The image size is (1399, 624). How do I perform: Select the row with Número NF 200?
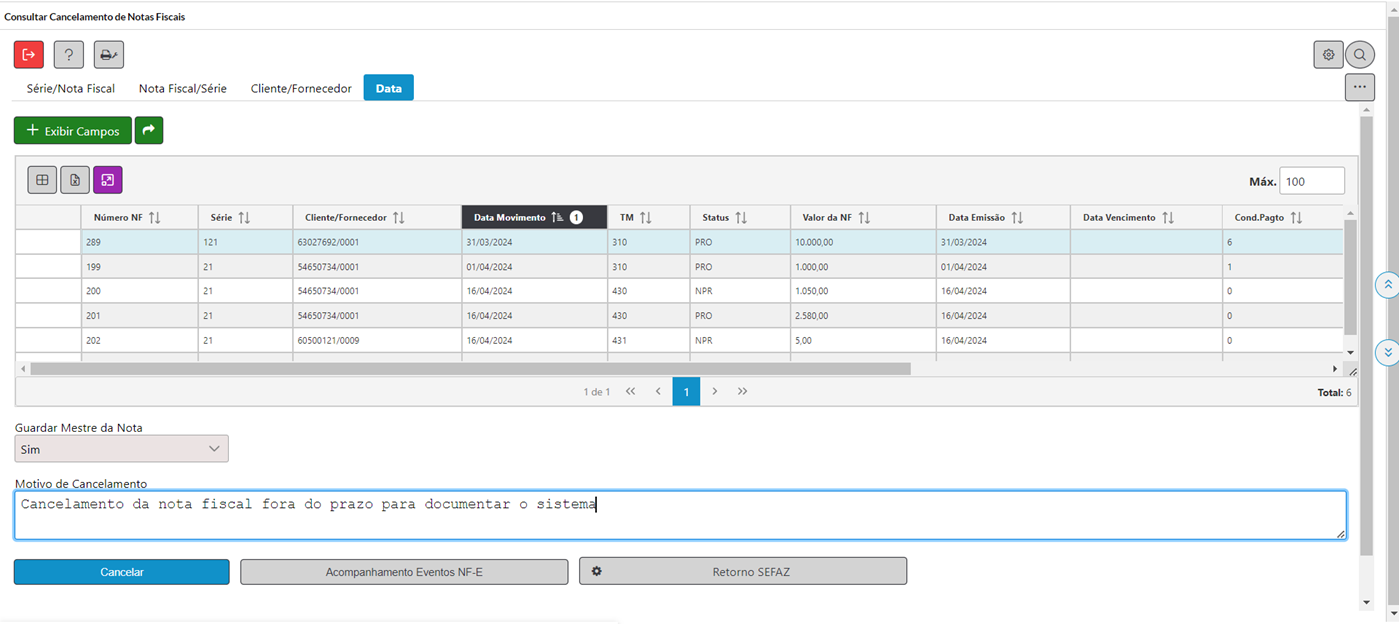[x=680, y=291]
